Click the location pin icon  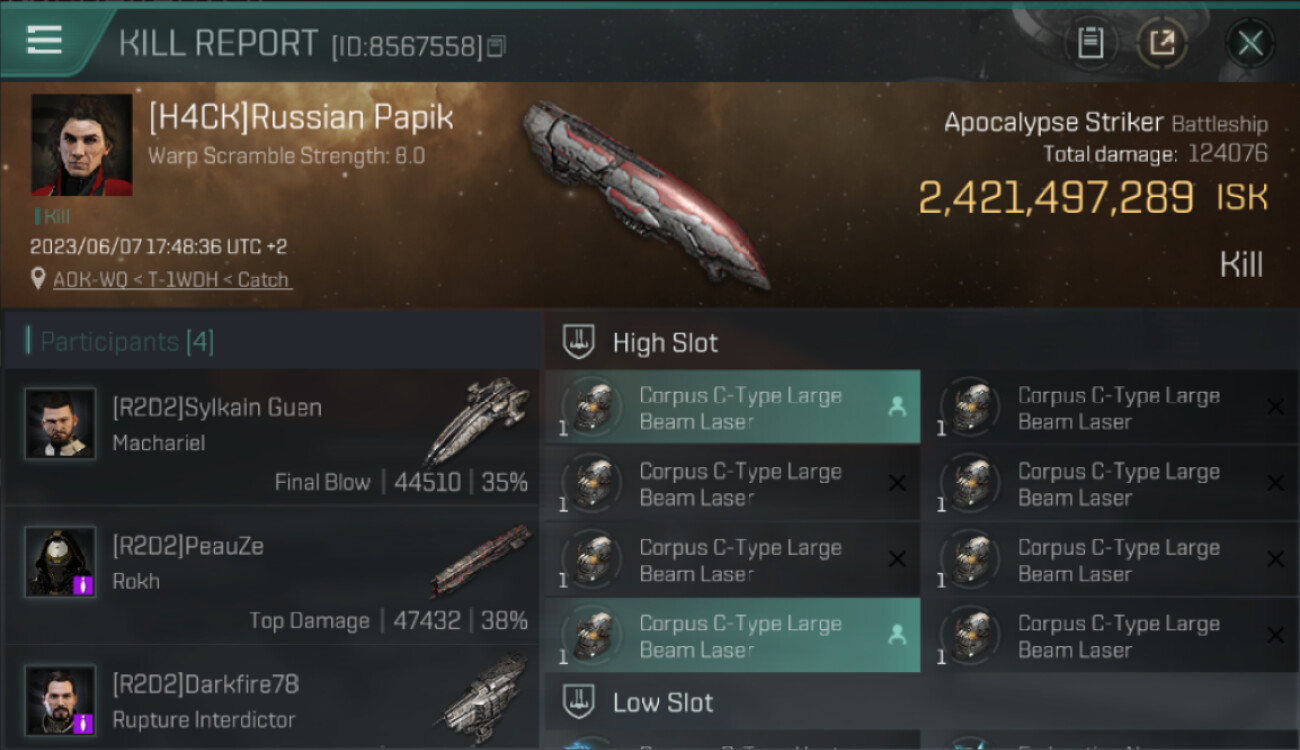click(39, 279)
